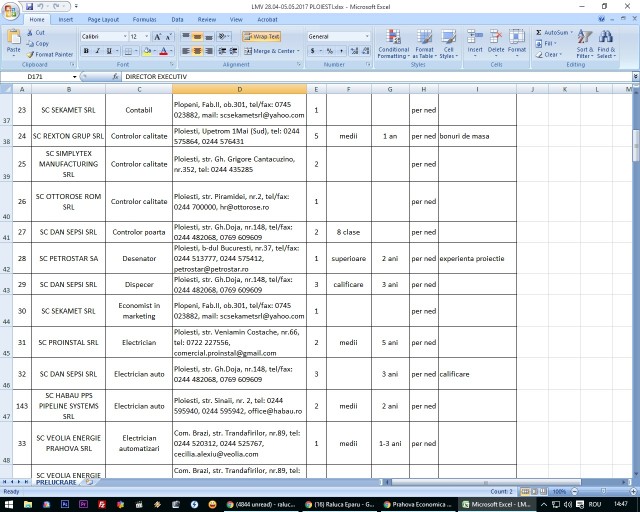Toggle Top Align vertical alignment
This screenshot has width=640, height=512.
pyautogui.click(x=186, y=37)
